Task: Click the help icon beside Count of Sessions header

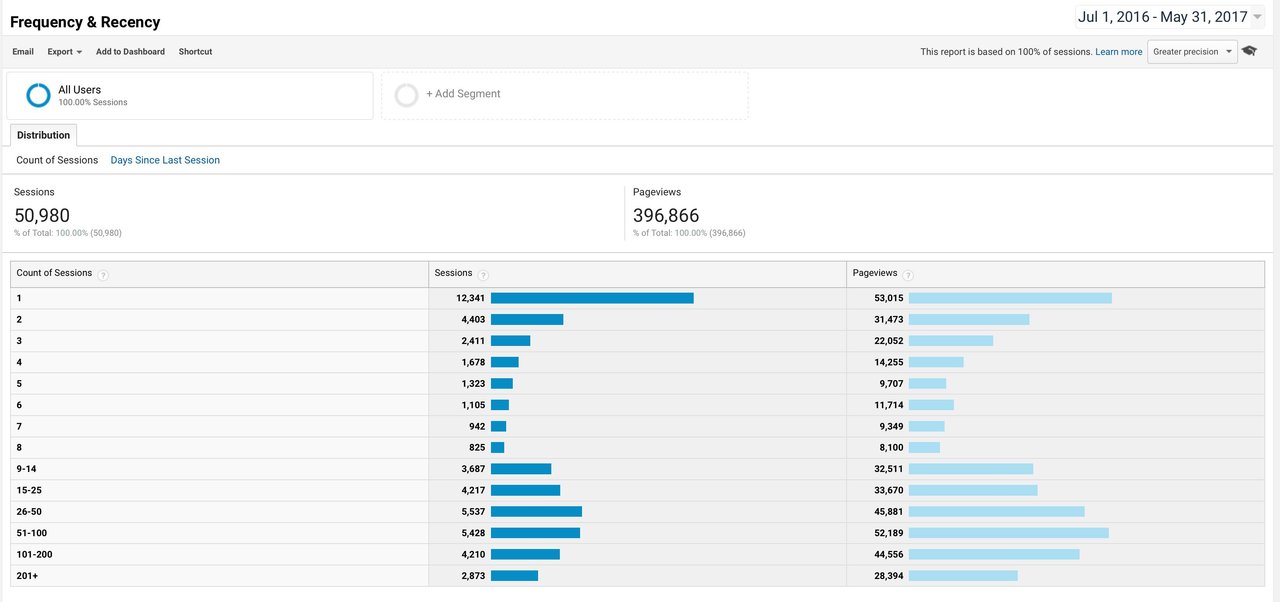Action: coord(103,275)
